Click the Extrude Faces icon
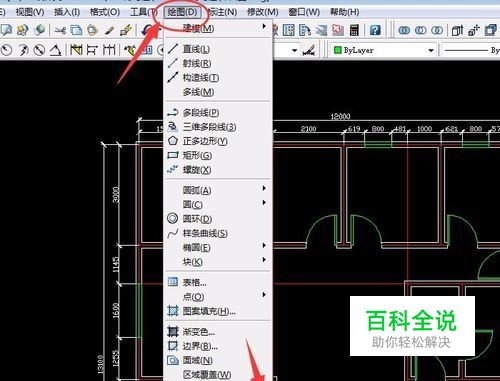The width and height of the screenshot is (500, 381). (457, 30)
